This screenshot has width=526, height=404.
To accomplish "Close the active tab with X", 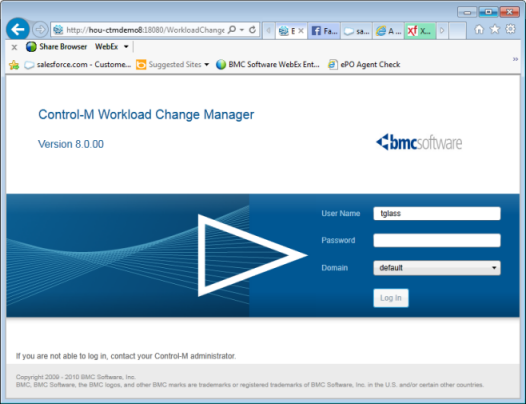I will point(301,31).
